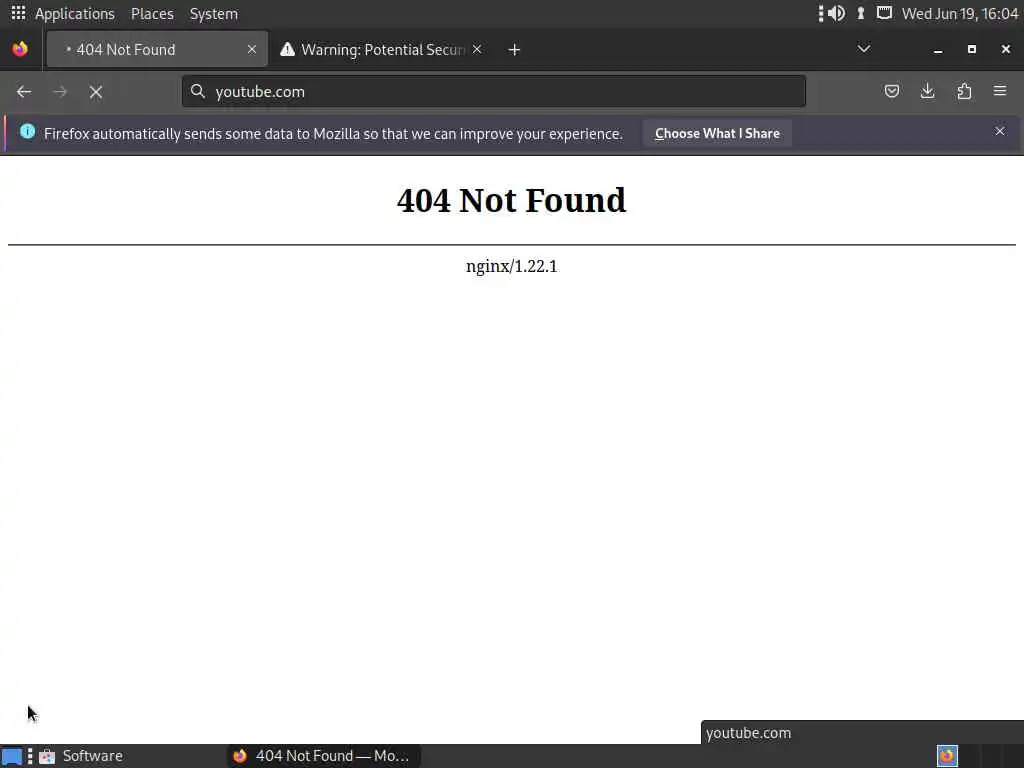Dismiss the Firefox data notification bar
1024x768 pixels.
(999, 131)
